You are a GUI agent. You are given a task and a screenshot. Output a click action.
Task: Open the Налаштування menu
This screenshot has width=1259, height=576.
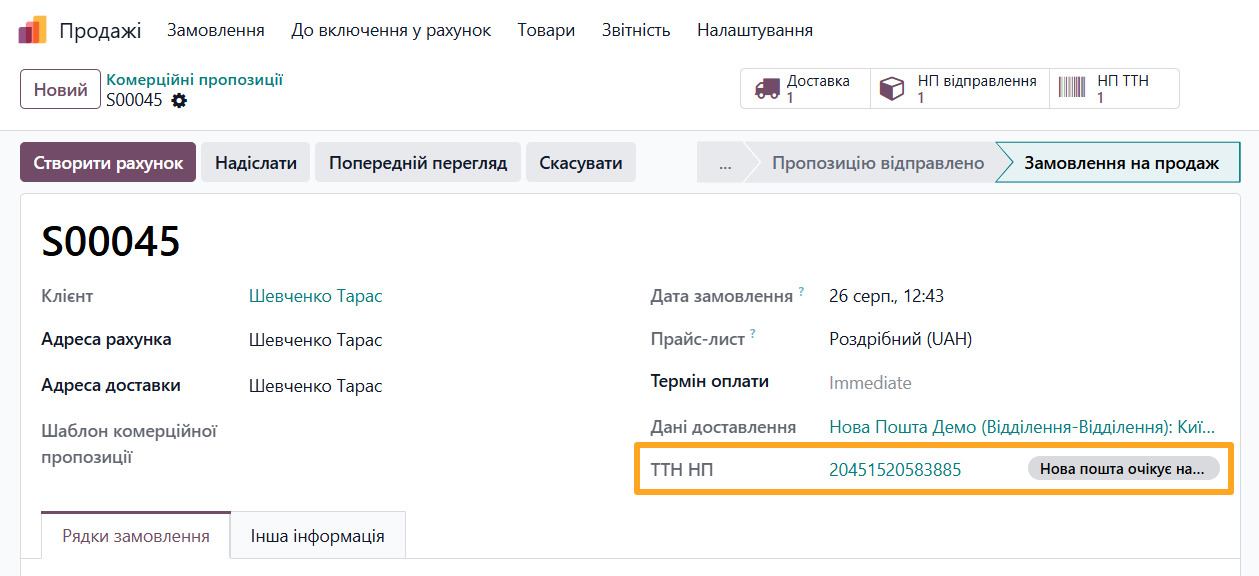point(755,30)
